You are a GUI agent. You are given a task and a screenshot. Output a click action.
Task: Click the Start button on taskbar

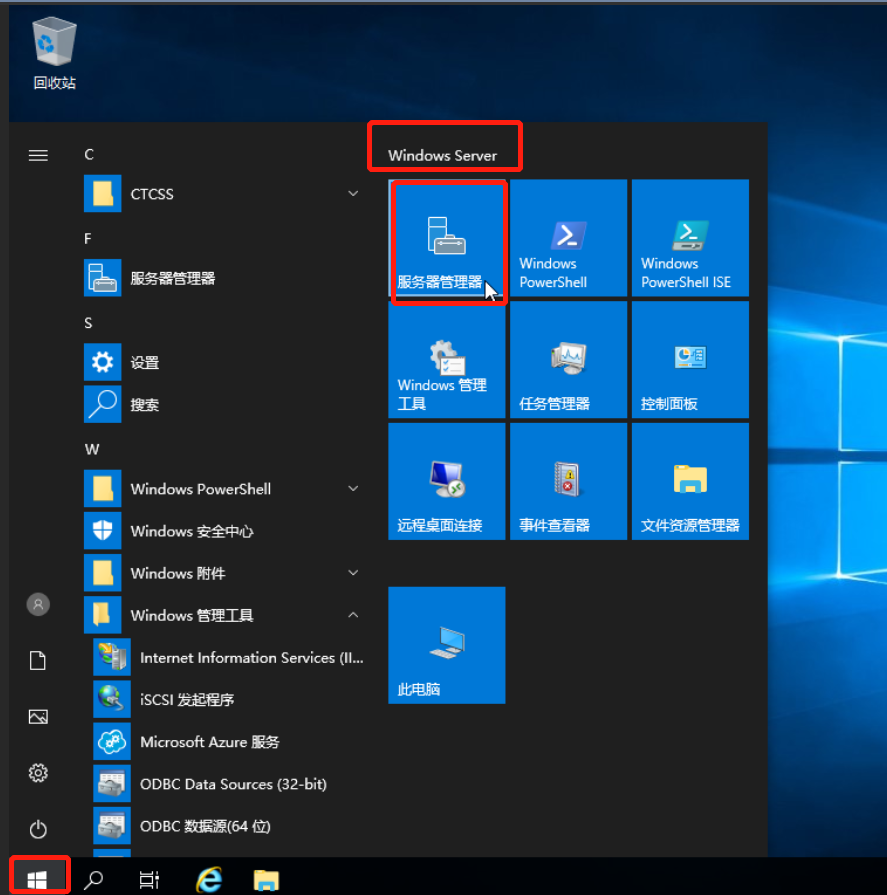click(x=38, y=880)
